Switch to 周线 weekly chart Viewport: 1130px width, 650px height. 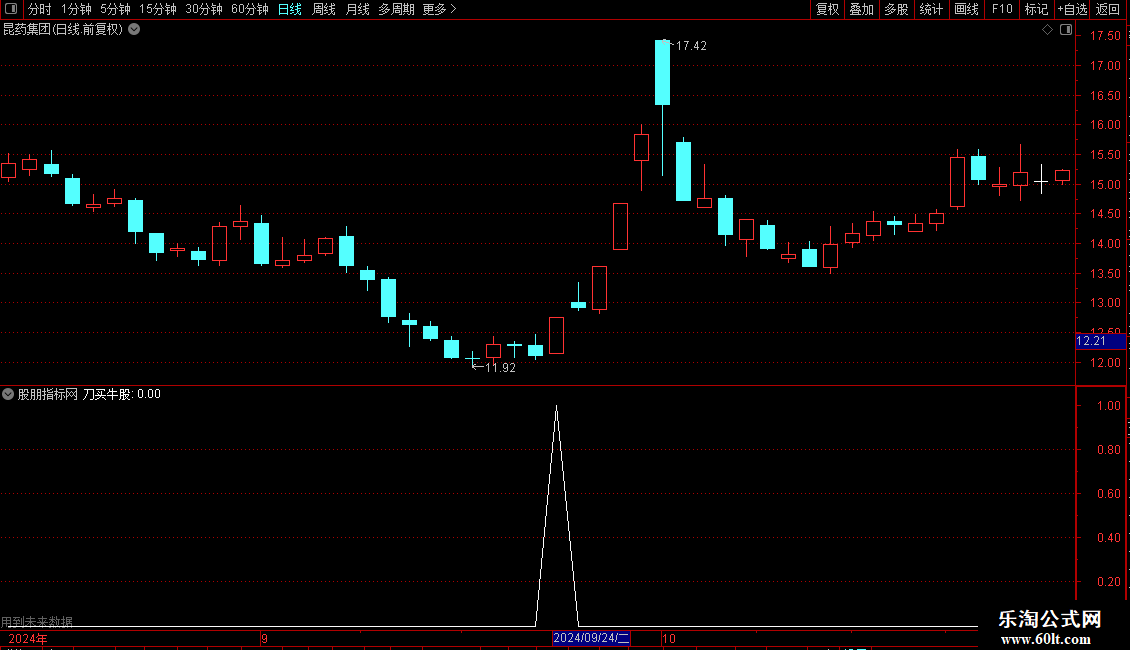(x=324, y=9)
